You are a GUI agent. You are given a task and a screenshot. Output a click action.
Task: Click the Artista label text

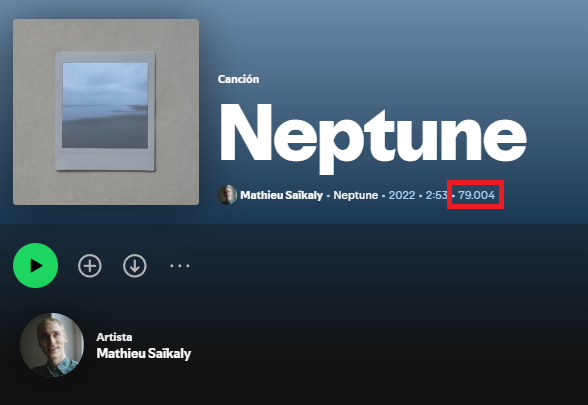click(114, 337)
